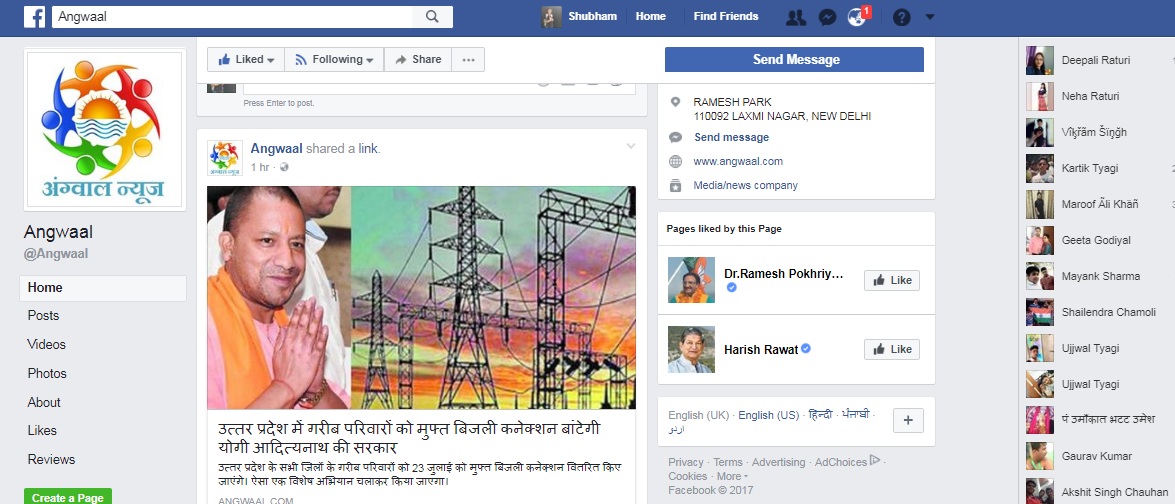The height and width of the screenshot is (504, 1175).
Task: Click the Angwaal search input field
Action: 232,16
